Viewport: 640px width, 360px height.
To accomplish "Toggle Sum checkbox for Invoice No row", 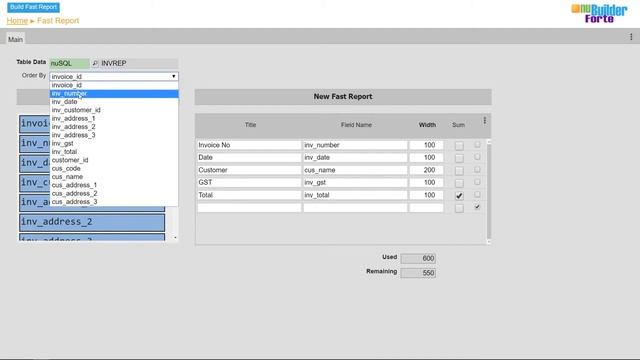I will point(459,146).
